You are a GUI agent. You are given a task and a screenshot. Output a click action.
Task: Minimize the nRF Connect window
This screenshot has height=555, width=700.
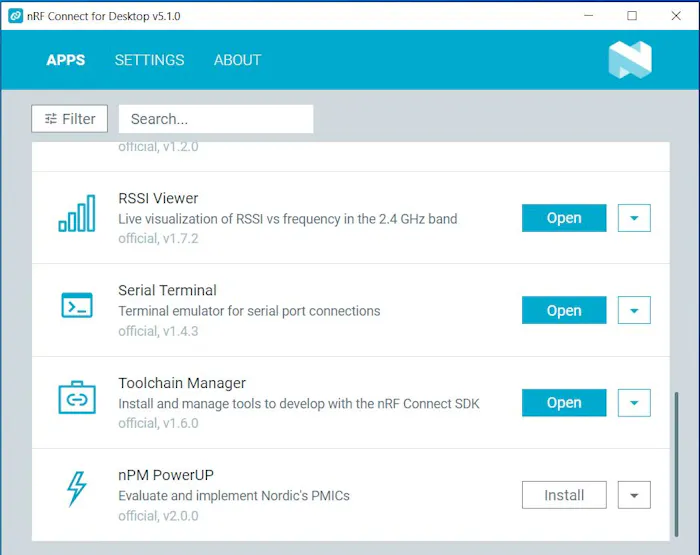point(588,16)
